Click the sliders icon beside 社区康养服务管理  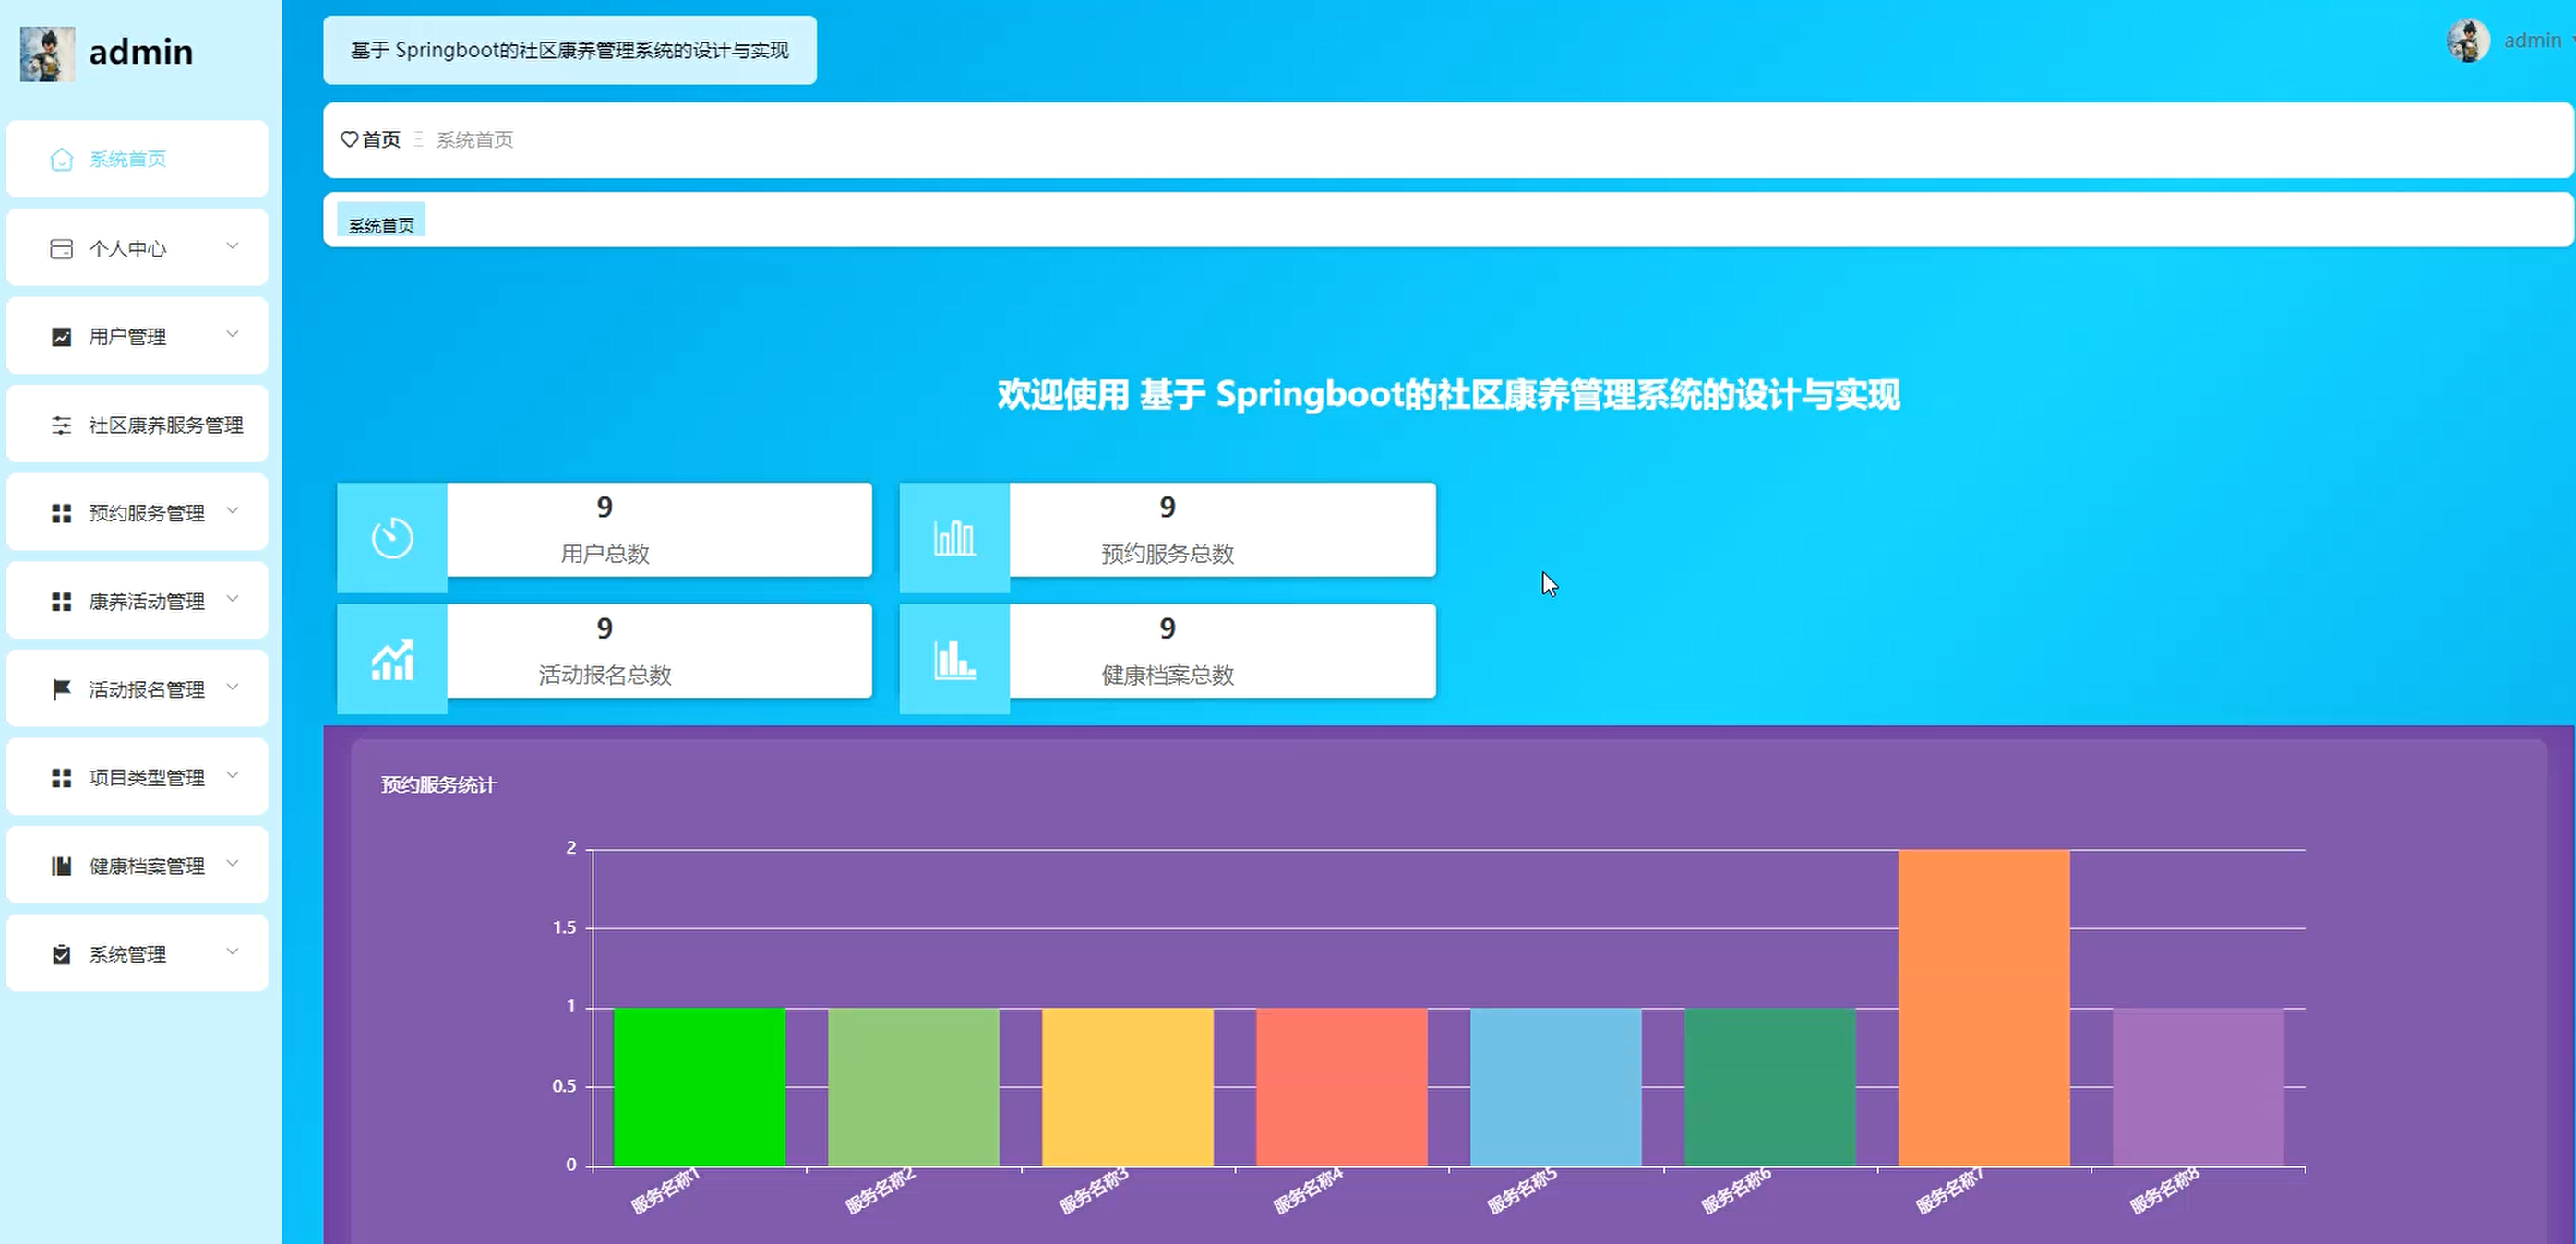click(x=61, y=425)
